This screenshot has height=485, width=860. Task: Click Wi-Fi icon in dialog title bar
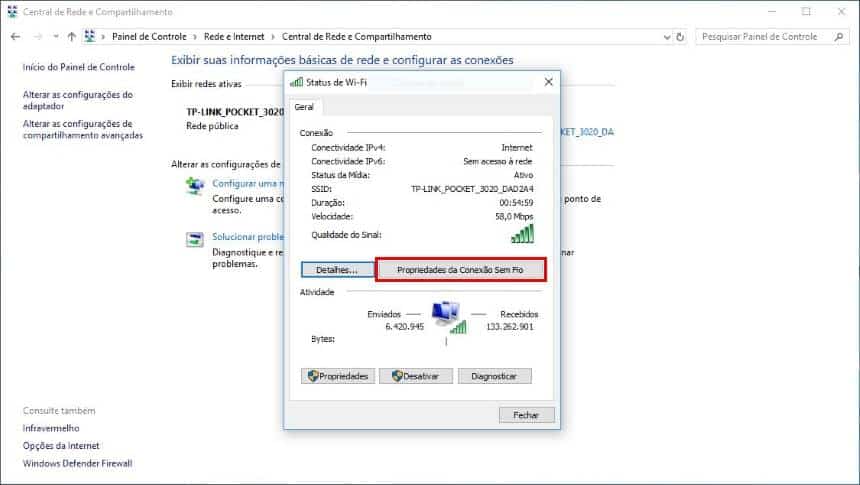pyautogui.click(x=296, y=82)
